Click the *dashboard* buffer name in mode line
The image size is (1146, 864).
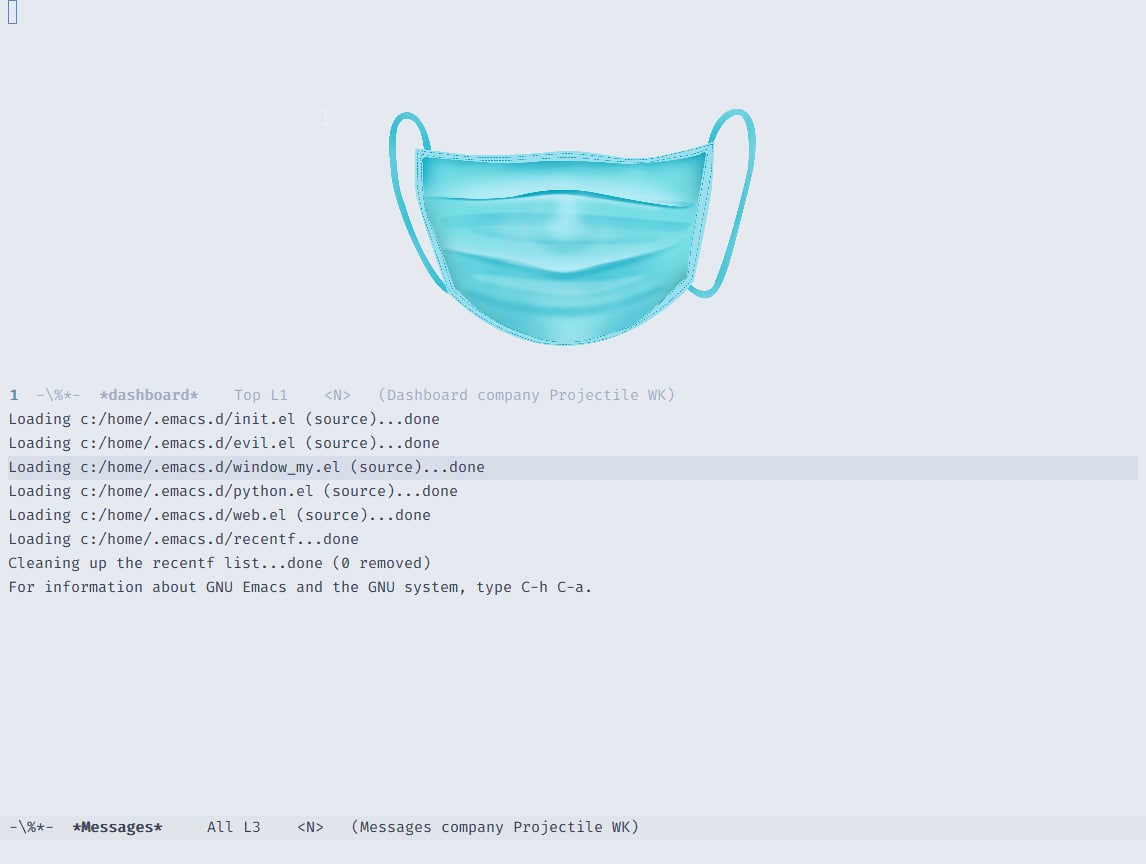tap(149, 395)
